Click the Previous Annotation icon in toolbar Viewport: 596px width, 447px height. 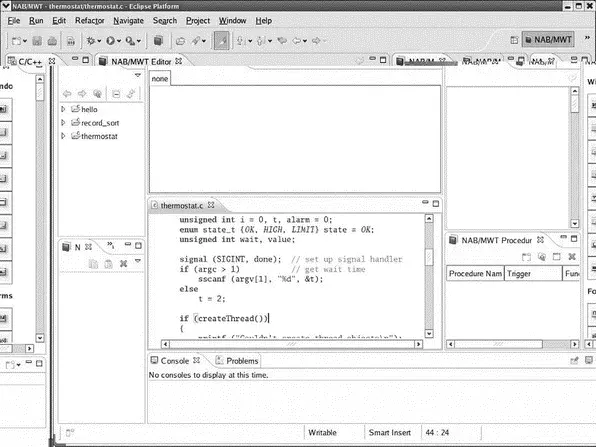[x=260, y=41]
